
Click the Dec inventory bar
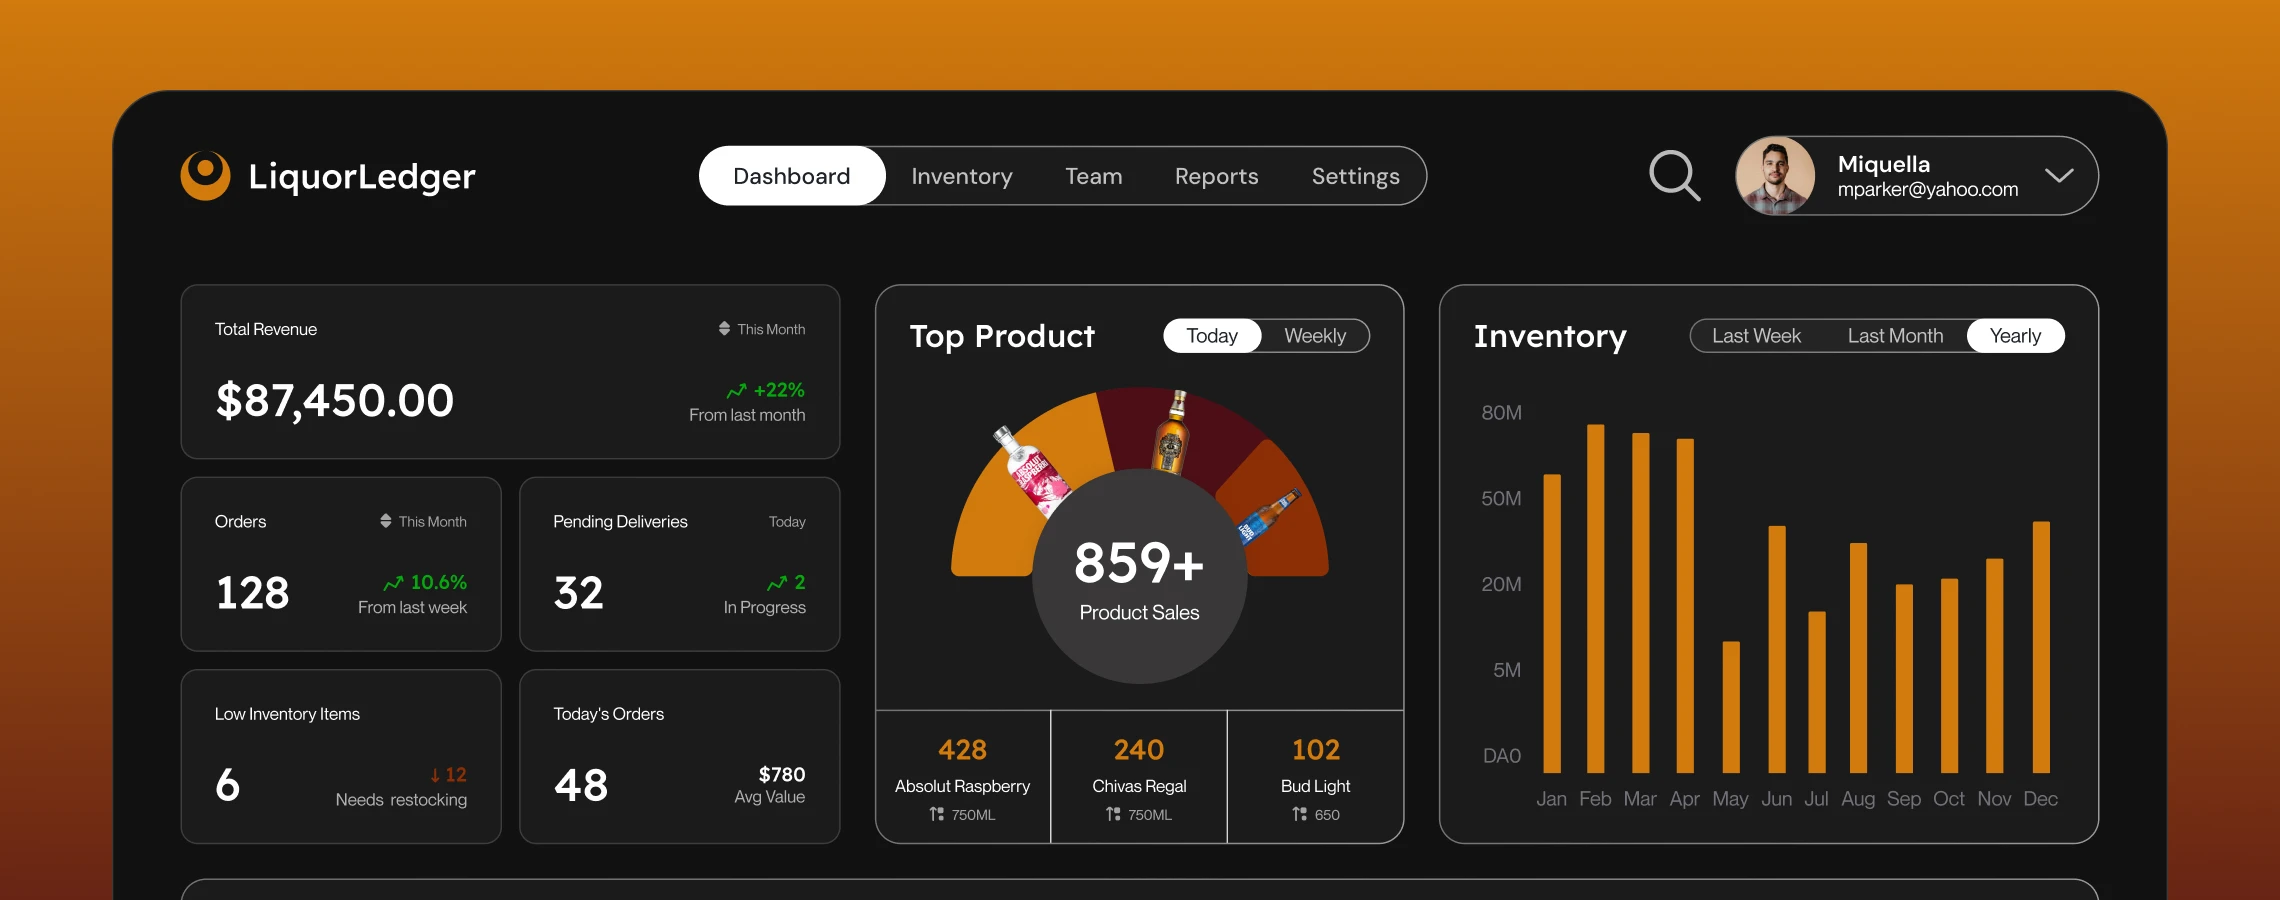(x=2041, y=647)
